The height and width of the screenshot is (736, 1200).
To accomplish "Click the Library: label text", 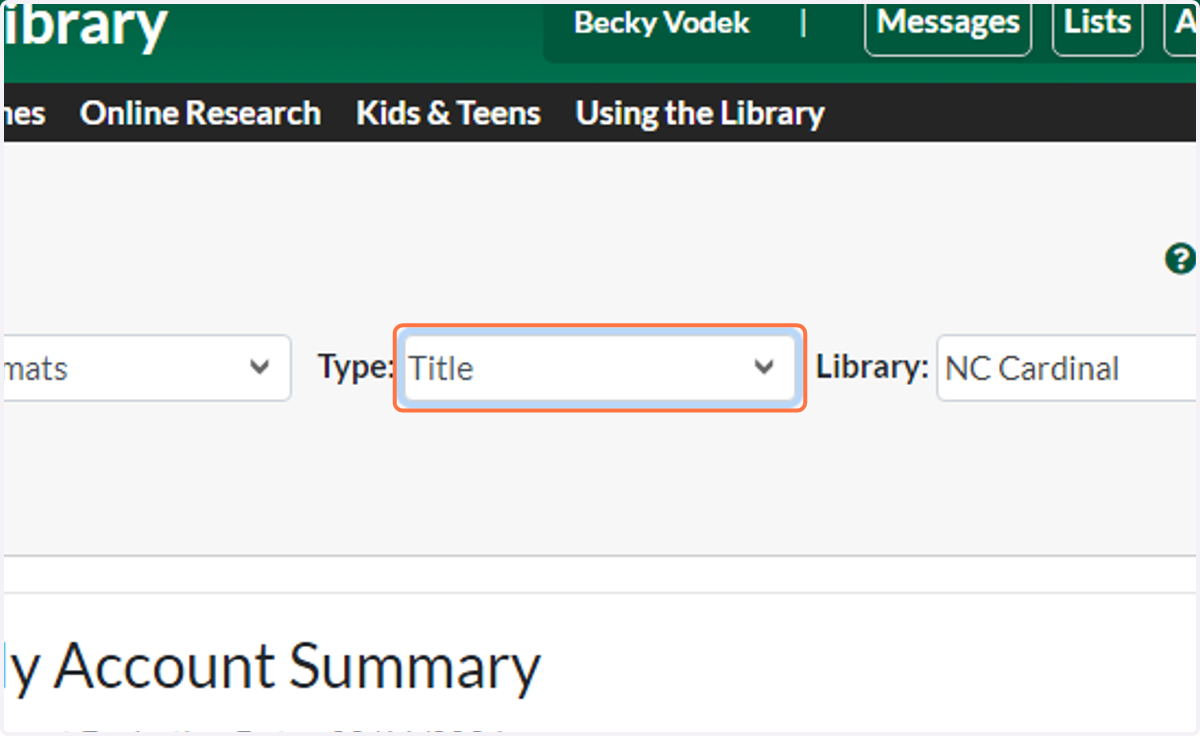I will (x=873, y=368).
